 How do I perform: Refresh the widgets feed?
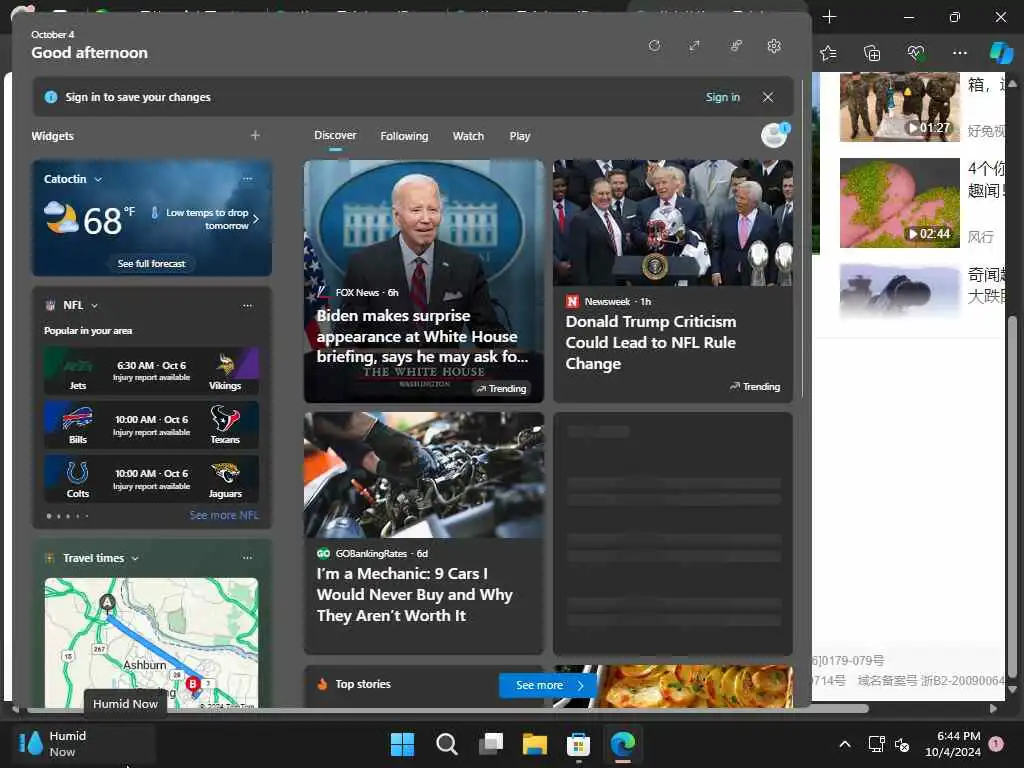point(654,46)
